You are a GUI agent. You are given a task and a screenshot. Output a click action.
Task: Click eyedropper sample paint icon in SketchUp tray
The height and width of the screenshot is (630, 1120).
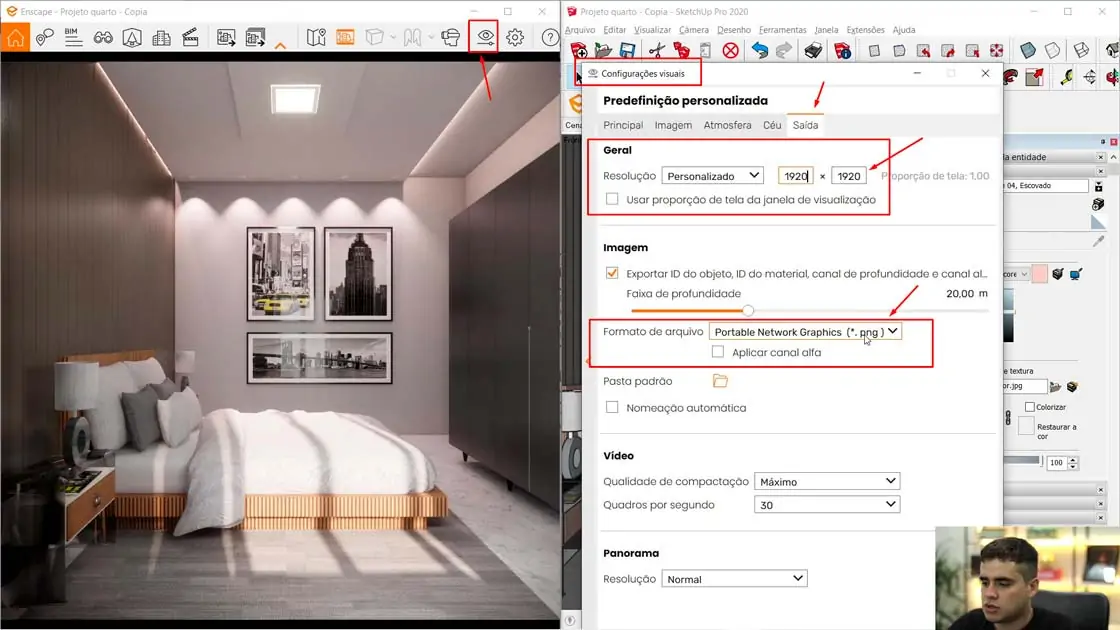(x=1099, y=241)
